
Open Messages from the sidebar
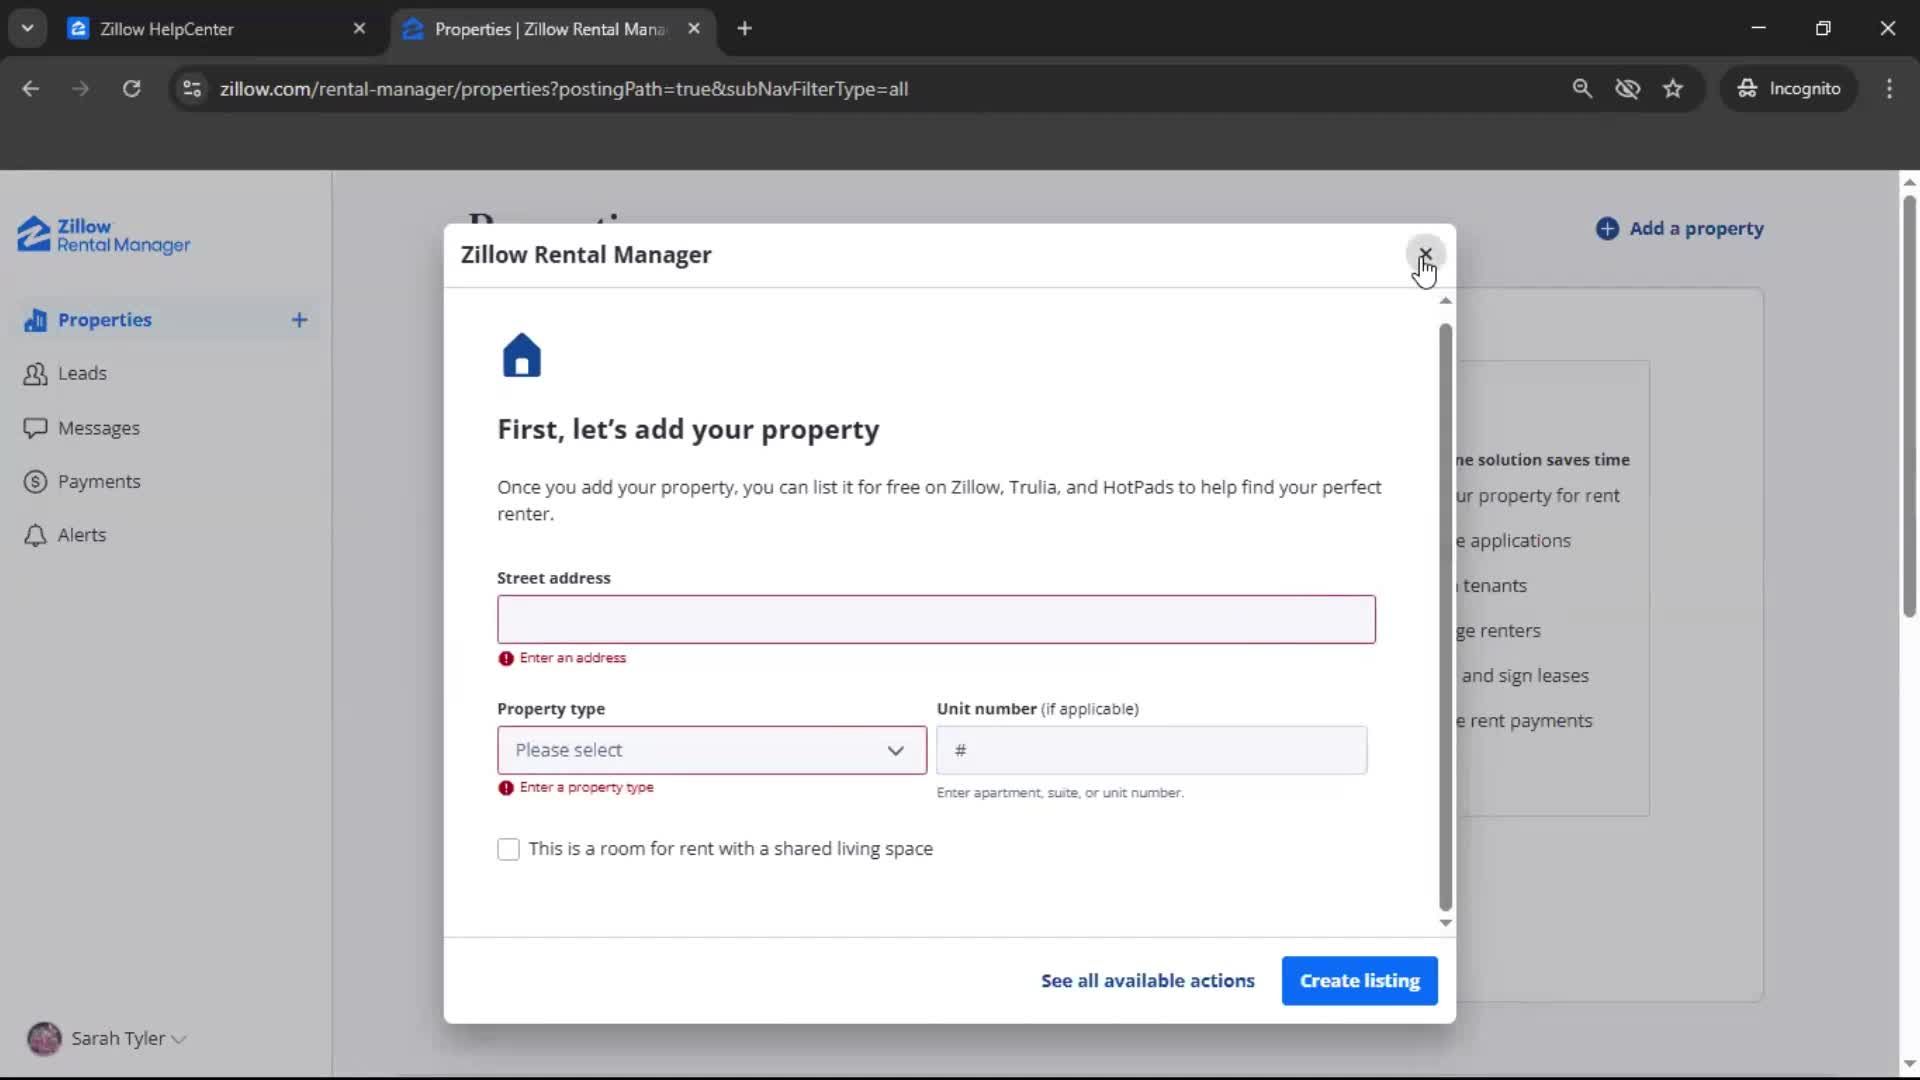click(98, 428)
